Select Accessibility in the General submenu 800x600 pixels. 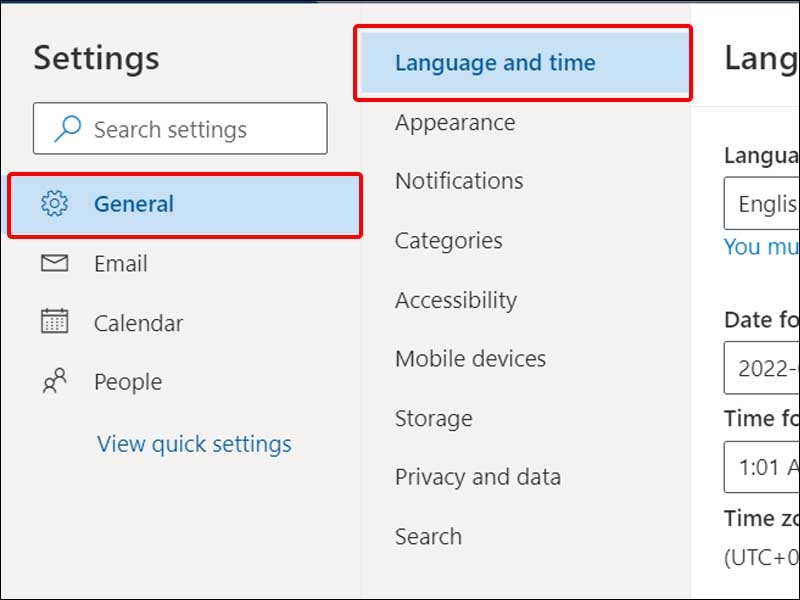click(x=456, y=300)
